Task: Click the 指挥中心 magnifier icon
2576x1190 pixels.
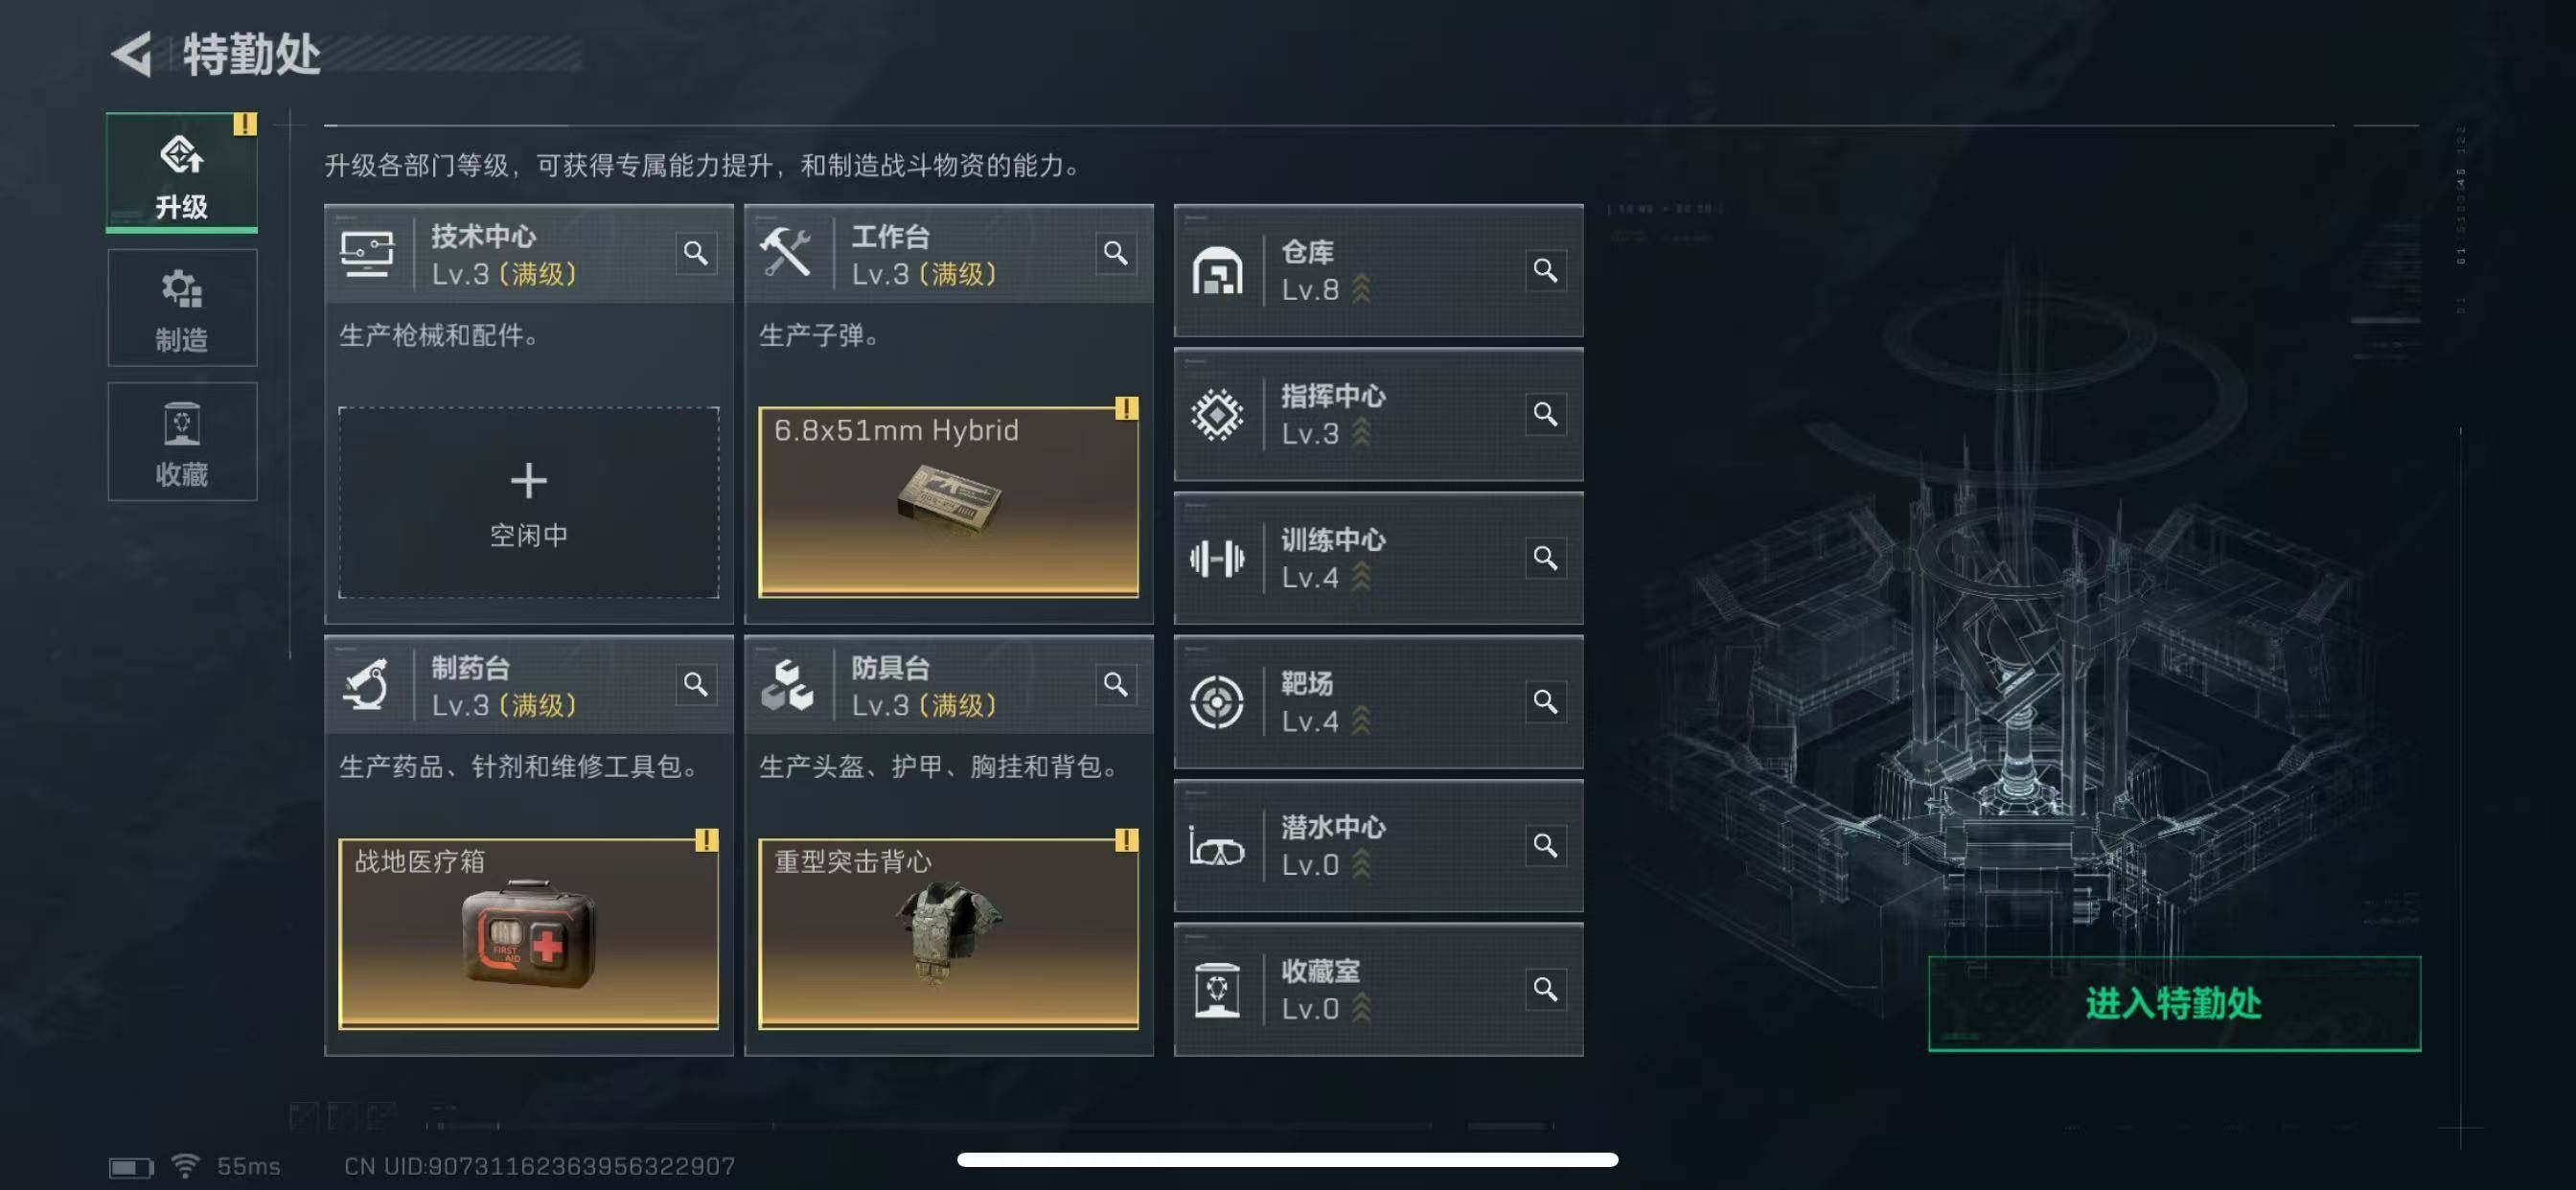Action: pos(1545,414)
